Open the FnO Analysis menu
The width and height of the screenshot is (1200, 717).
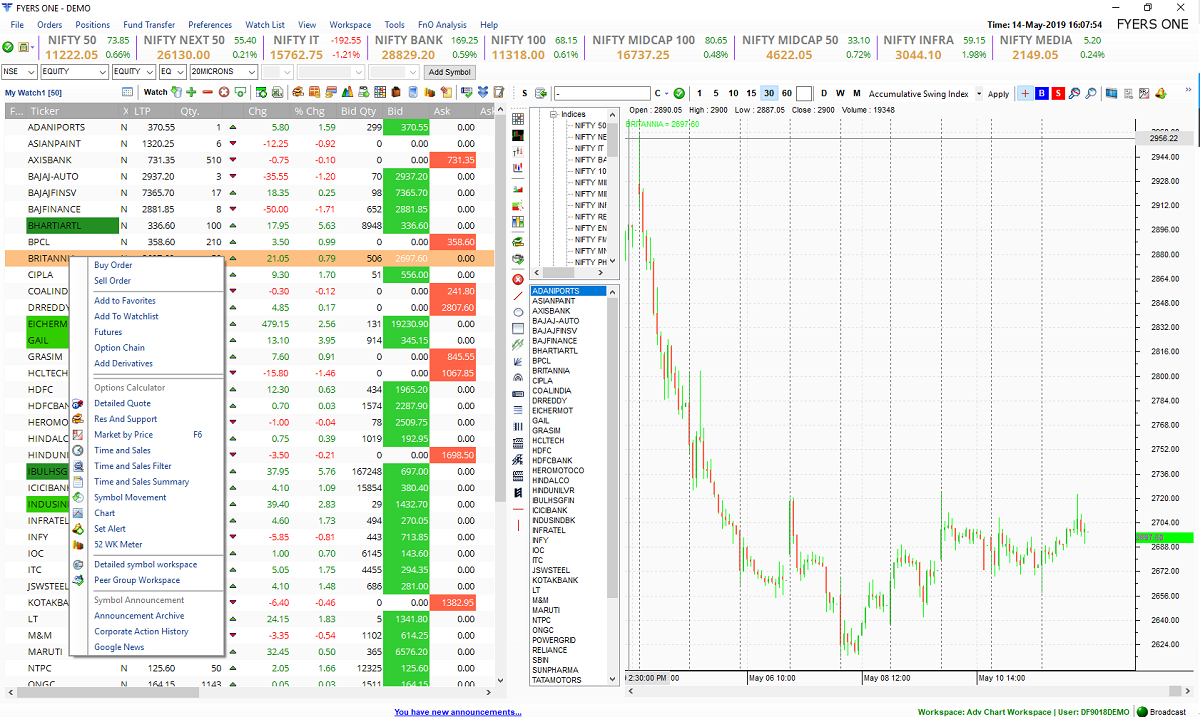(441, 25)
